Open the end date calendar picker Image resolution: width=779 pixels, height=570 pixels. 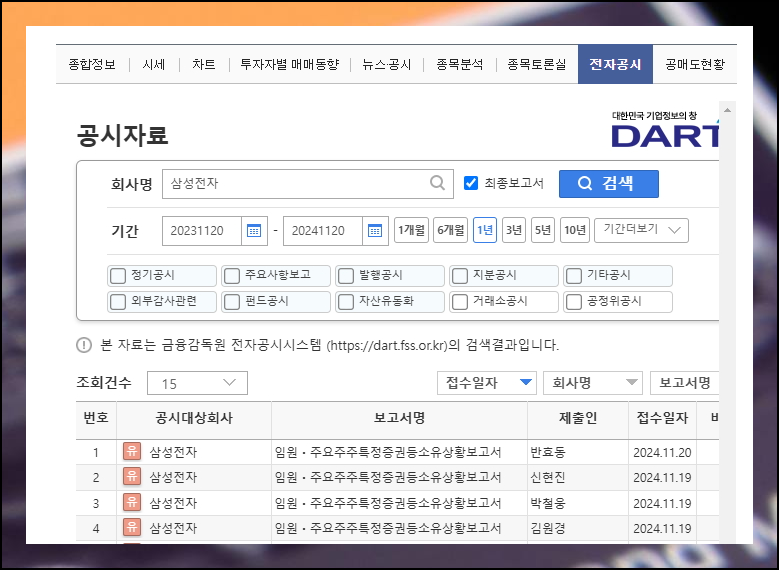click(x=375, y=231)
